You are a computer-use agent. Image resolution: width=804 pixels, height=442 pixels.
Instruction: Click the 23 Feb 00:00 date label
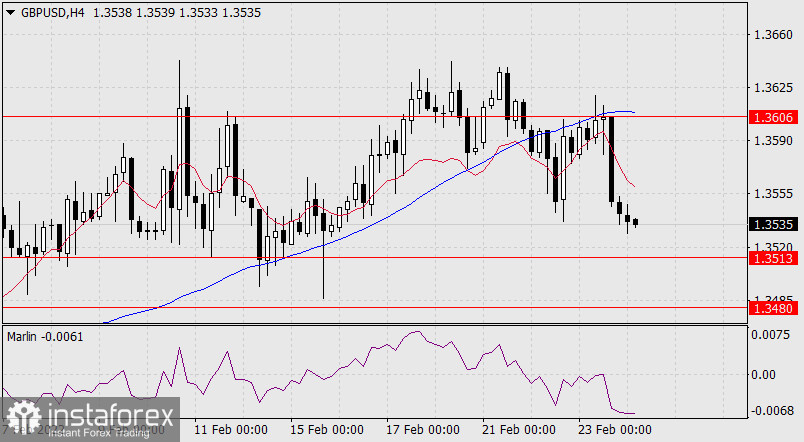point(615,431)
